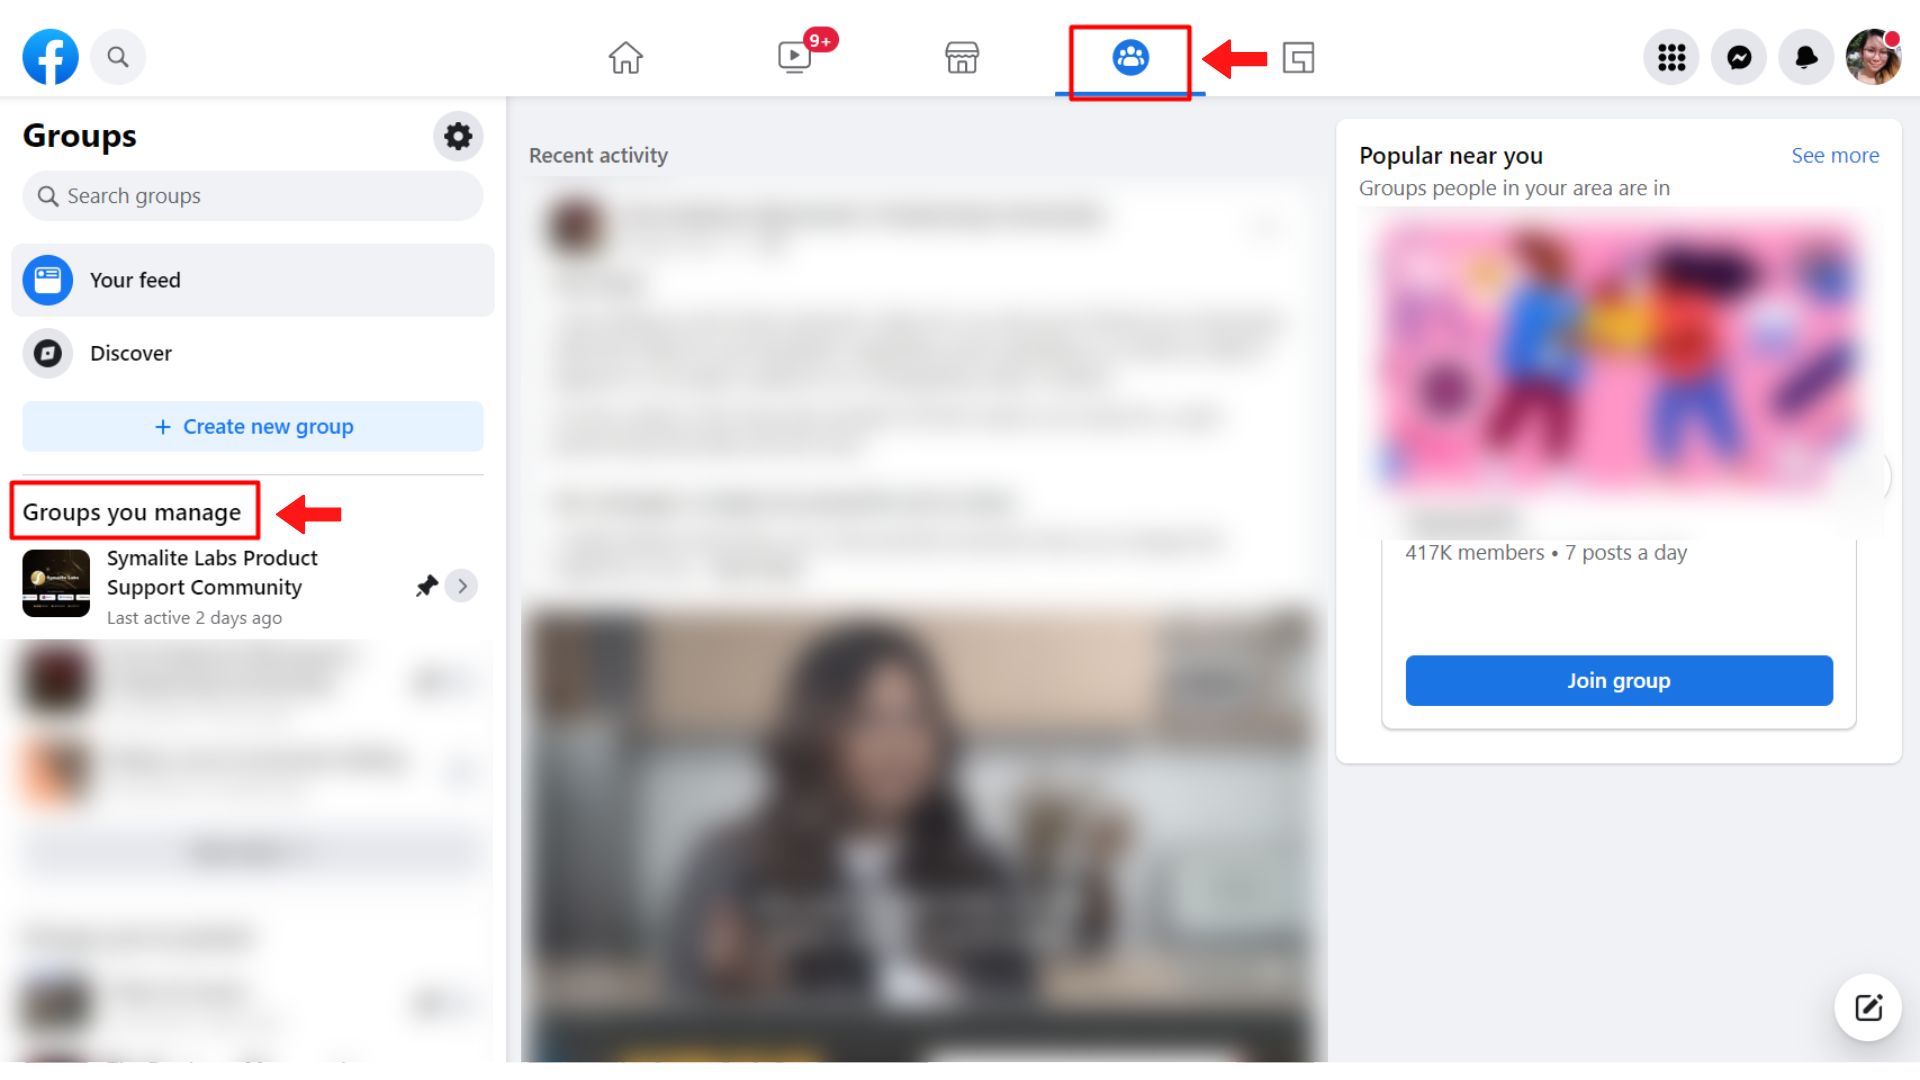The width and height of the screenshot is (1920, 1080).
Task: Open Messenger chats icon
Action: pos(1739,57)
